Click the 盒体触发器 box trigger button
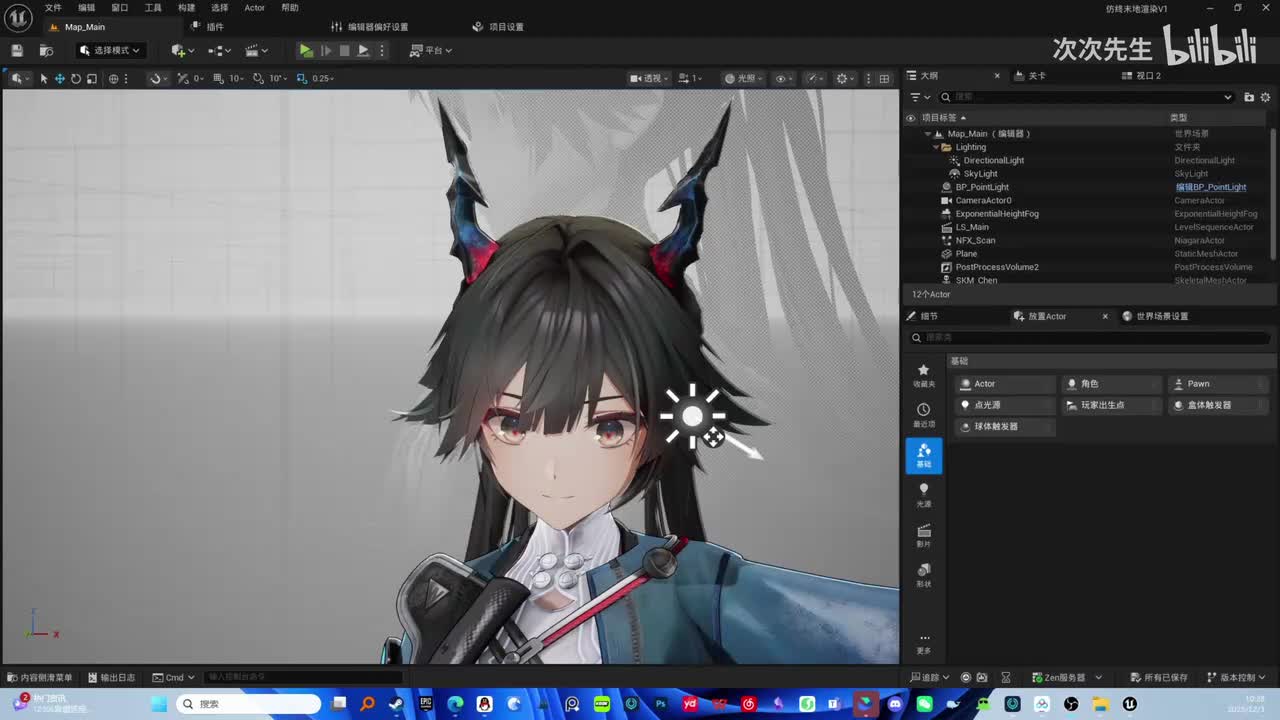The image size is (1280, 720). tap(1219, 405)
